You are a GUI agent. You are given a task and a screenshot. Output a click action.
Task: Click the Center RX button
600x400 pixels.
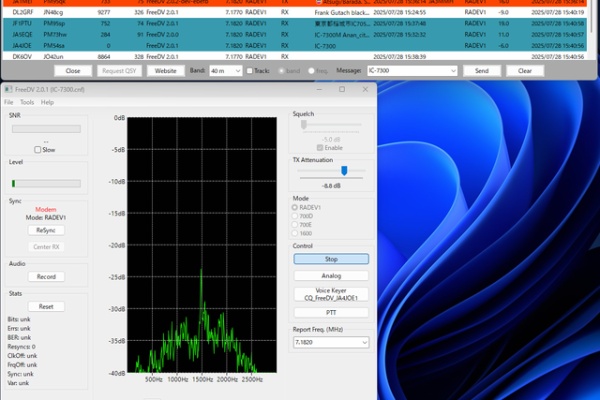46,247
